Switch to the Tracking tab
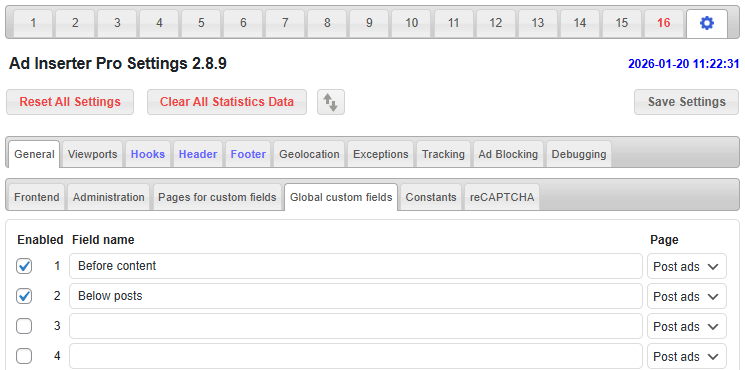The height and width of the screenshot is (370, 745). tap(443, 154)
